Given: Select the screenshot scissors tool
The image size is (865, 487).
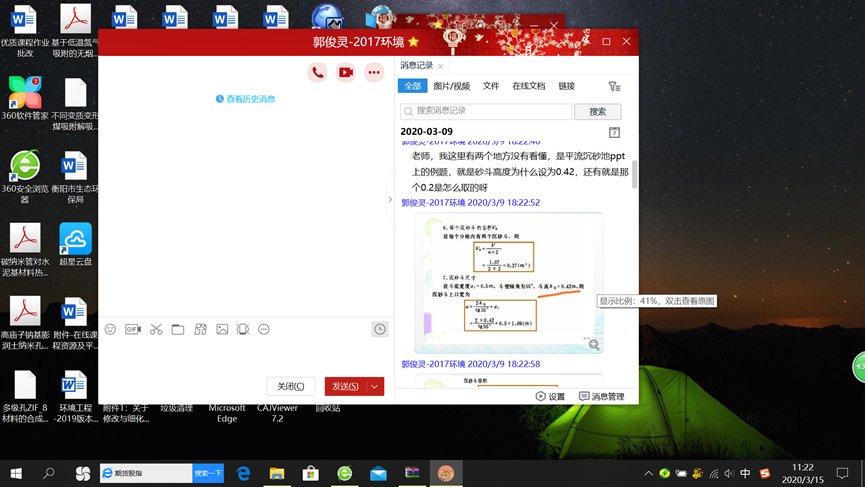Looking at the screenshot, I should [x=156, y=329].
